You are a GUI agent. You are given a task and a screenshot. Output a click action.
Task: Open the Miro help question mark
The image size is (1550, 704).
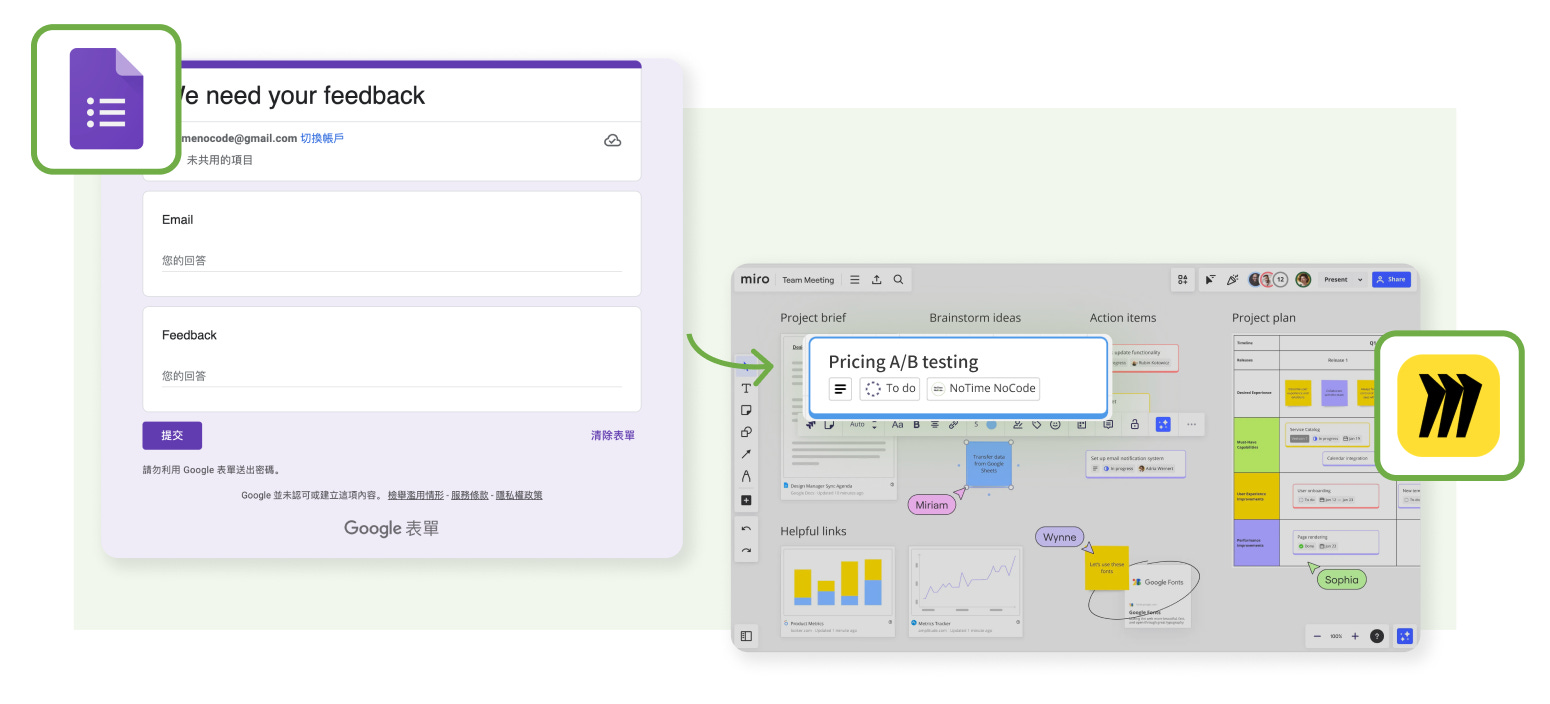[x=1377, y=636]
